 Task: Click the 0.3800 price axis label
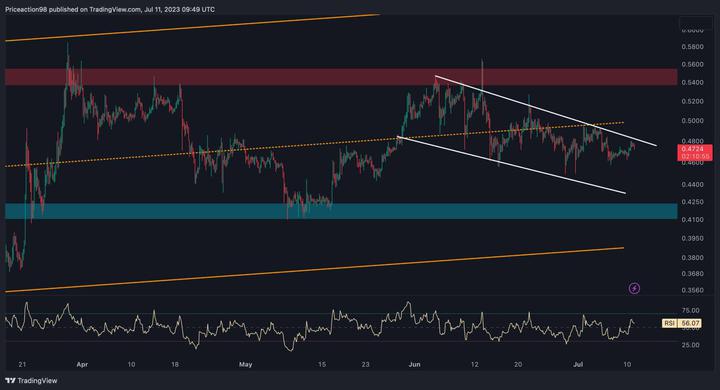[x=692, y=258]
